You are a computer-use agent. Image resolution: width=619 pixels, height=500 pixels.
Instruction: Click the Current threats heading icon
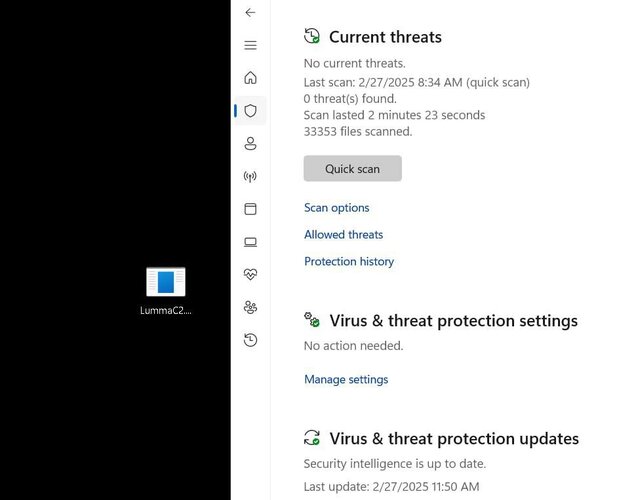point(312,36)
